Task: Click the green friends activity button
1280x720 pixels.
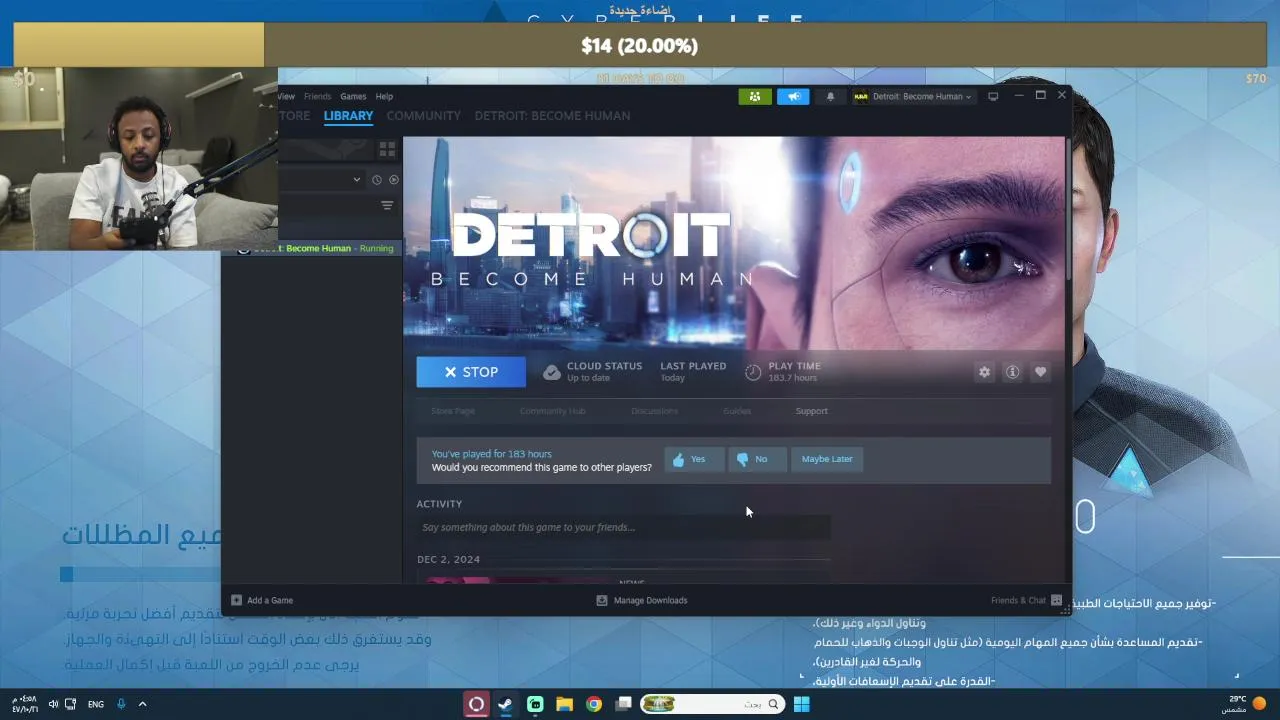Action: tap(755, 96)
